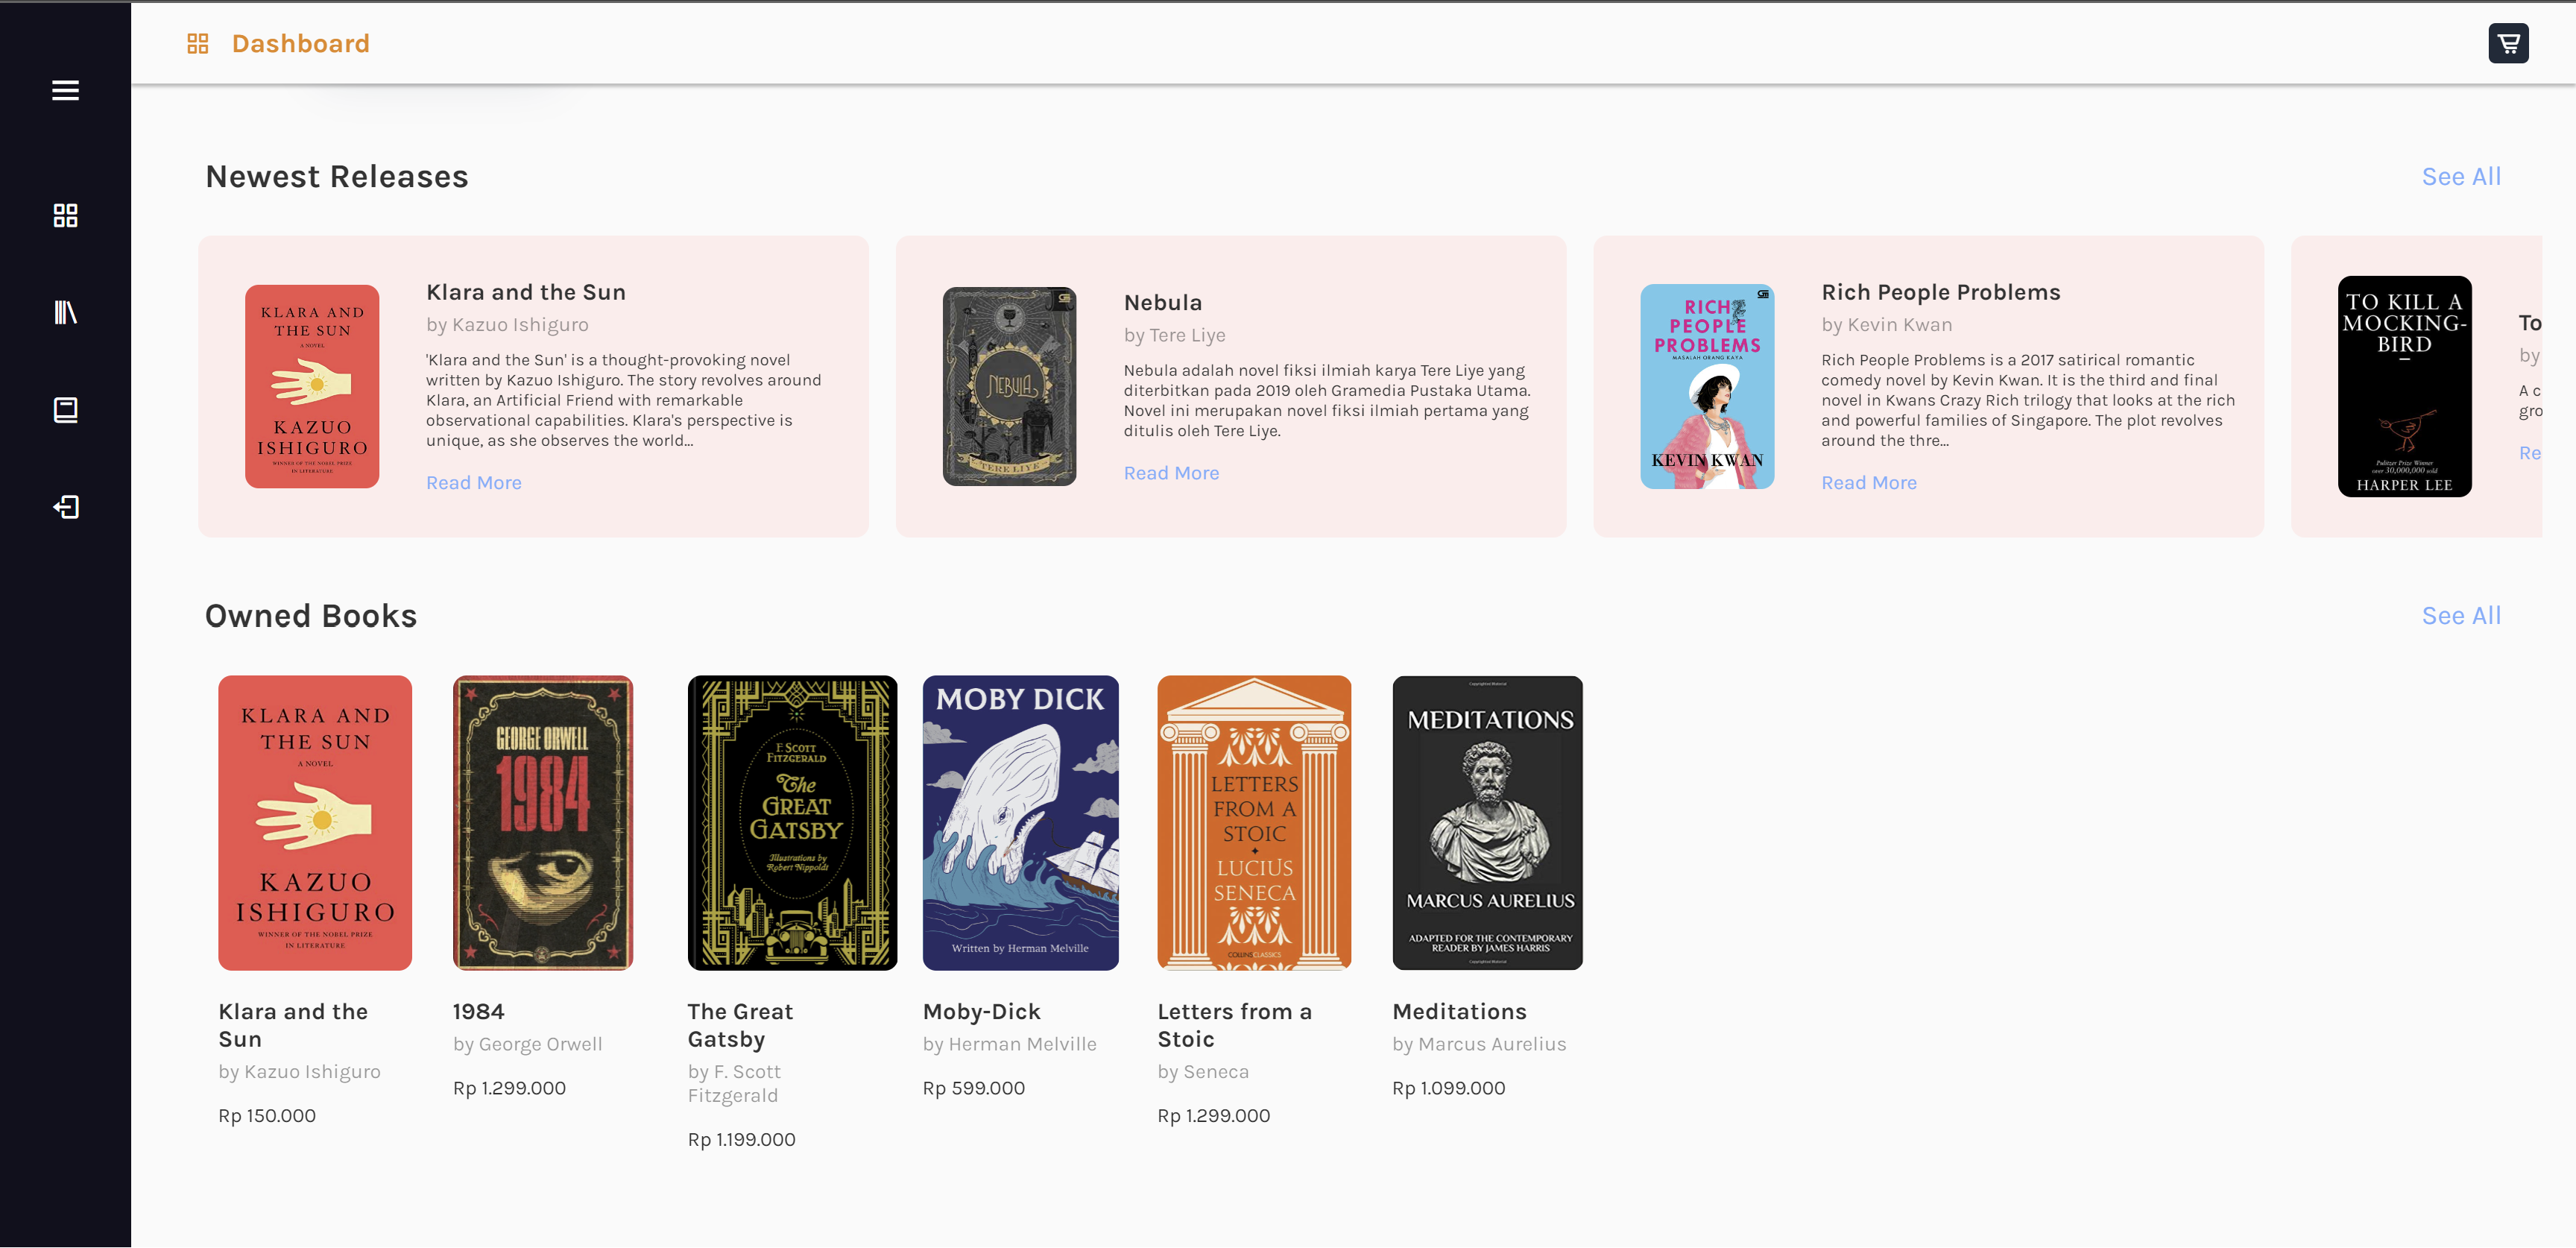Image resolution: width=2576 pixels, height=1248 pixels.
Task: Click owned title 'Letters from a Stoic'
Action: click(1234, 1025)
